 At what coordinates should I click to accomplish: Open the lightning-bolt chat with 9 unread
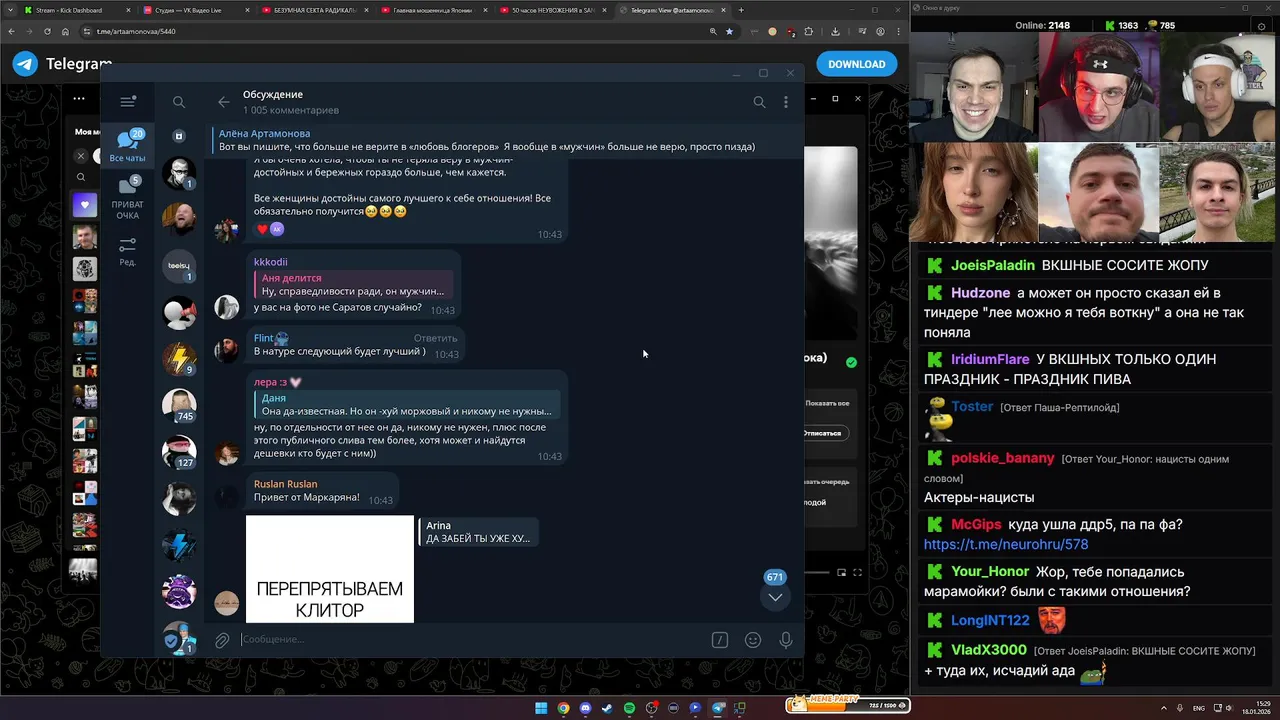(x=179, y=358)
